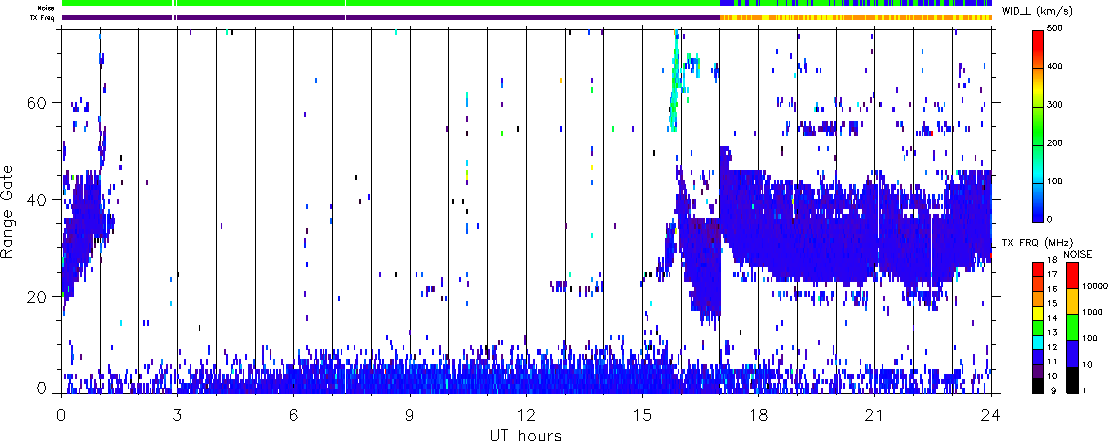Select red 17-18 MHz swatch in TX FRQ legend
The height and width of the screenshot is (441, 1108).
[x=1037, y=268]
